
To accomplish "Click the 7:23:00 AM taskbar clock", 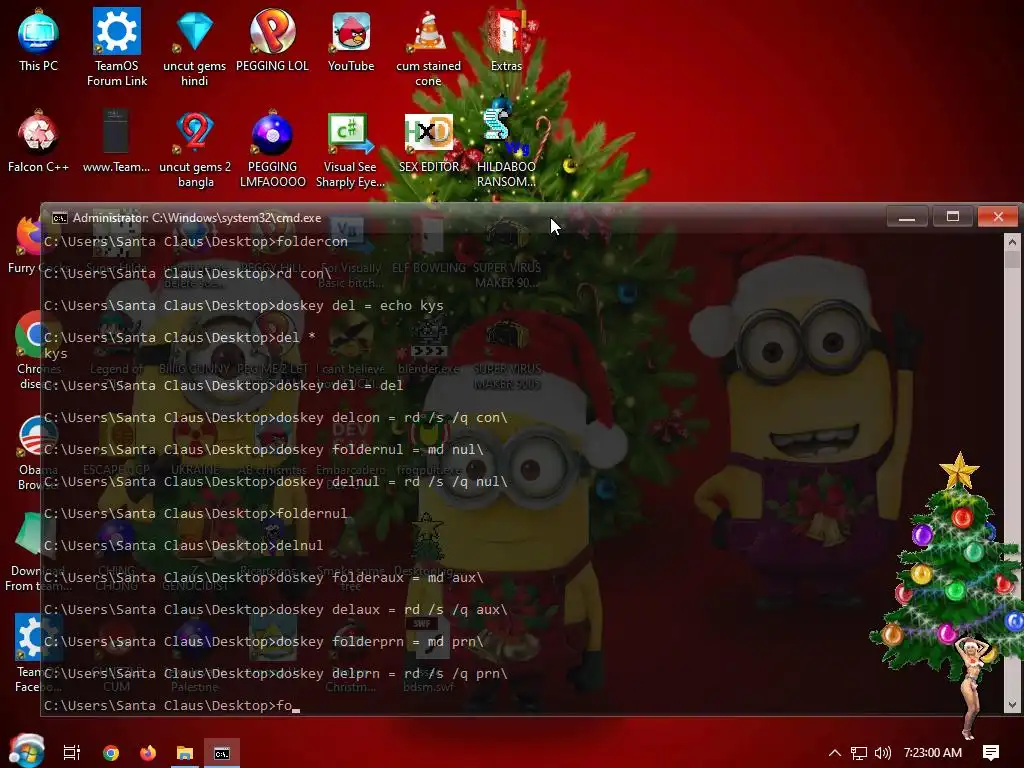I will tap(933, 753).
